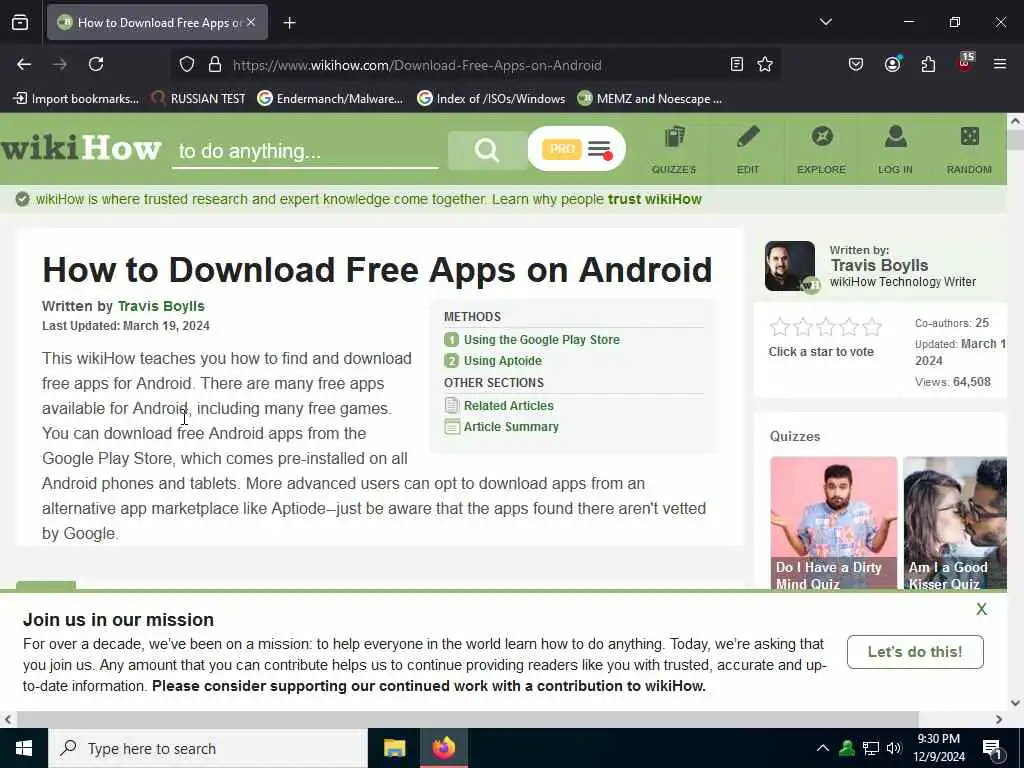Click the wikiHow logo
Viewport: 1024px width, 768px height.
tap(80, 148)
